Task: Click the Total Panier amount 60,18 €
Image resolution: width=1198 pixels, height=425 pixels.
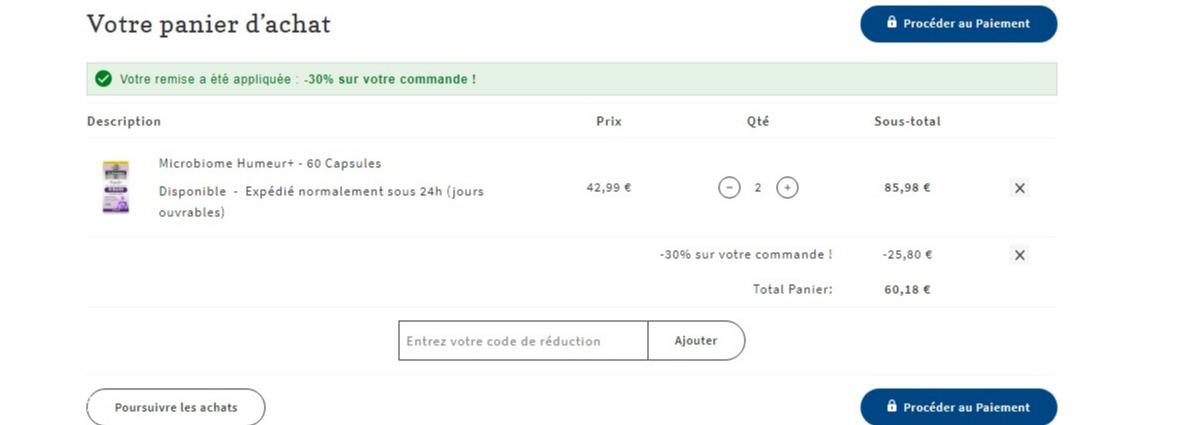Action: coord(908,290)
